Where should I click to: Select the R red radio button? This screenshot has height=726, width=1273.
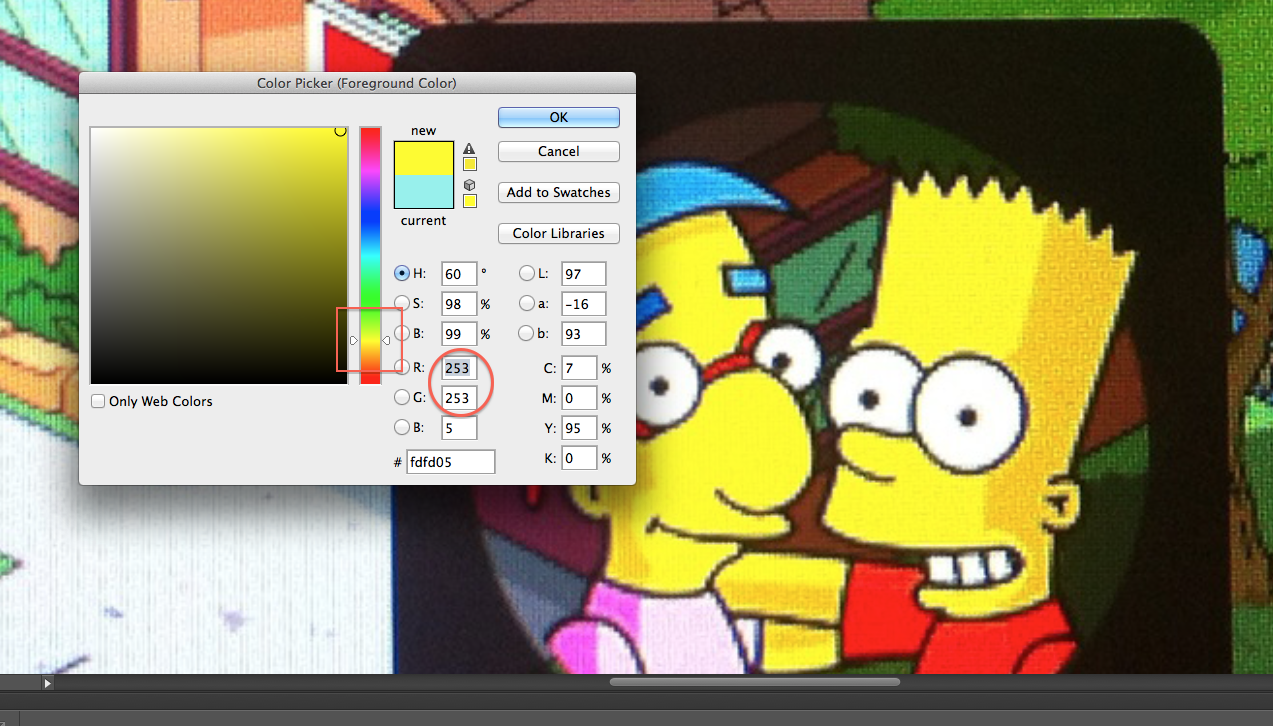point(402,367)
